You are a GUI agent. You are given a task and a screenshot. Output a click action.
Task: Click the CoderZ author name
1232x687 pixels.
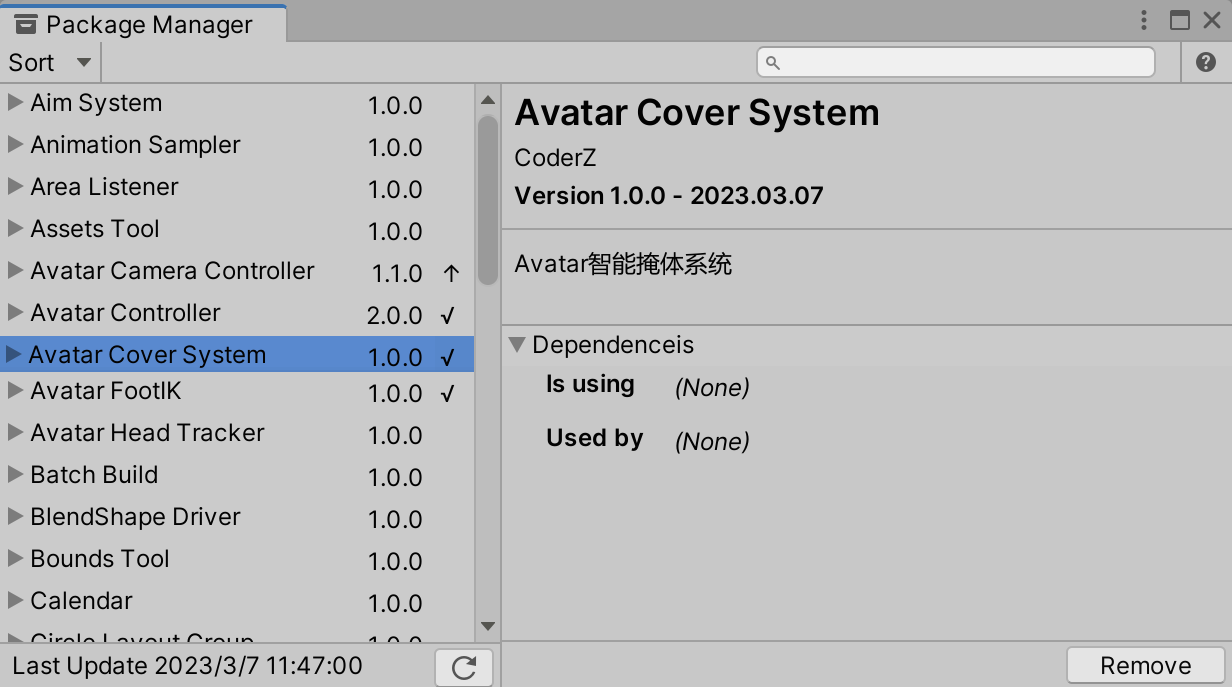[x=555, y=158]
